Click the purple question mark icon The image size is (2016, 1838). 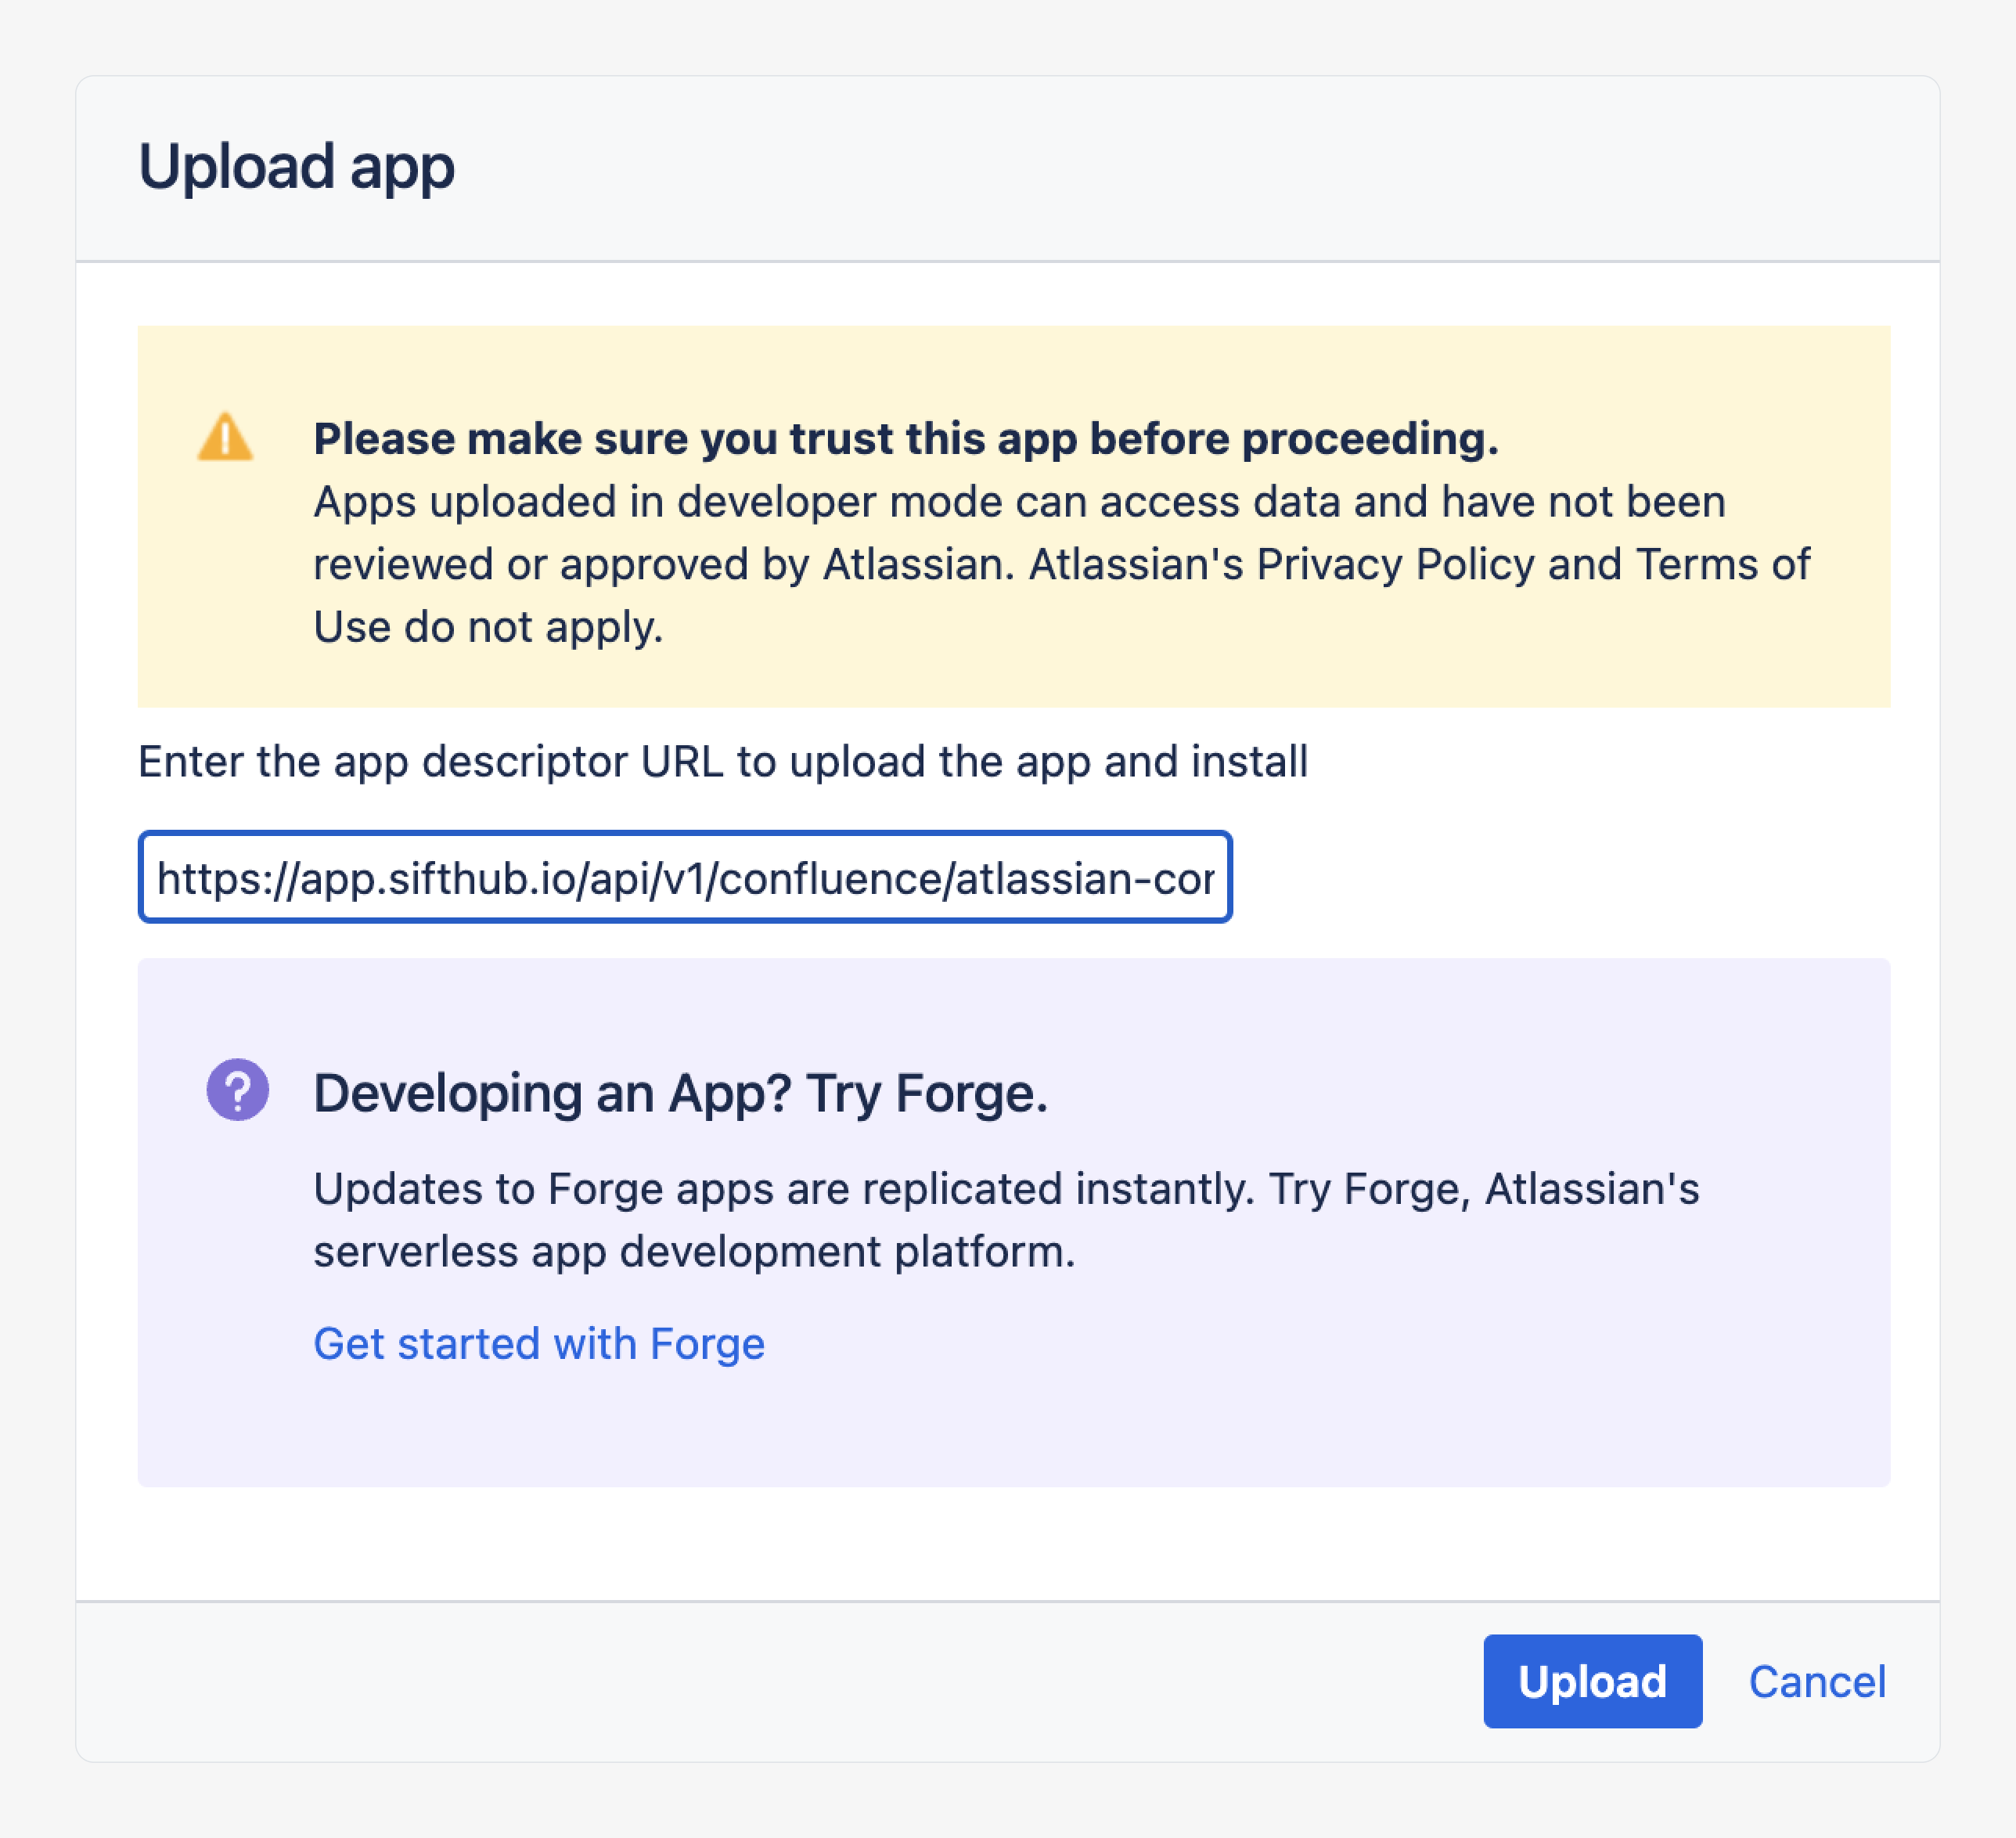click(238, 1090)
